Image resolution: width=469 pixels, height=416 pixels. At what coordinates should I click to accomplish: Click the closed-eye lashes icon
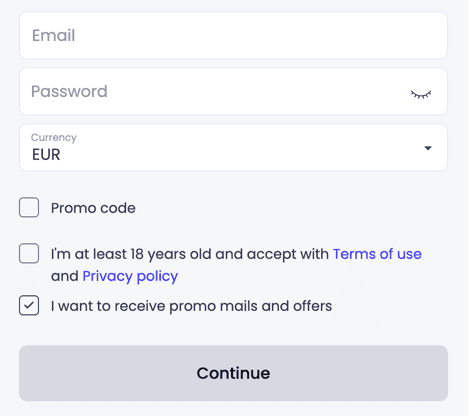[421, 95]
